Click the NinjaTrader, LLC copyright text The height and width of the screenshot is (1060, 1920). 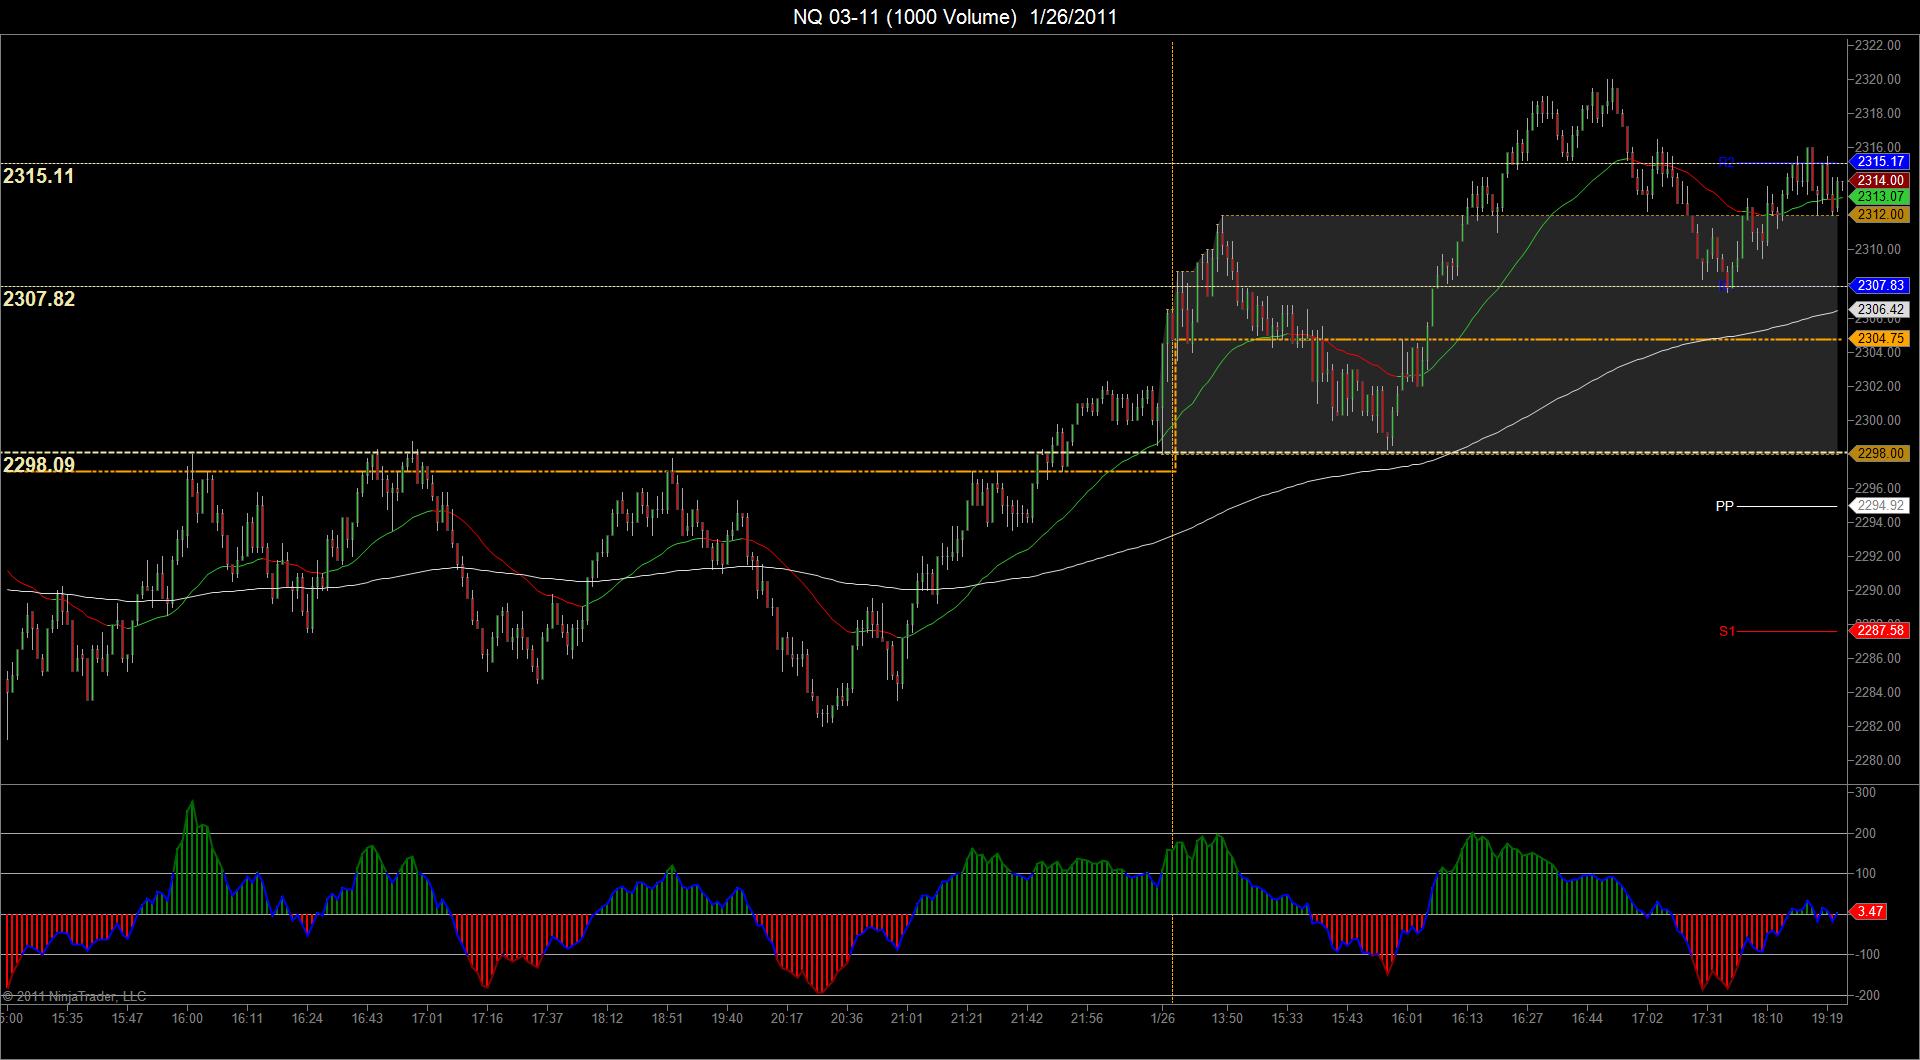click(75, 996)
